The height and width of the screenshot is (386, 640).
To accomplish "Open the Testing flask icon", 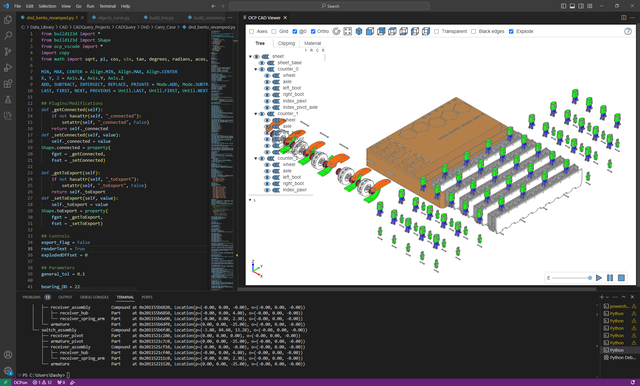I will point(8,100).
